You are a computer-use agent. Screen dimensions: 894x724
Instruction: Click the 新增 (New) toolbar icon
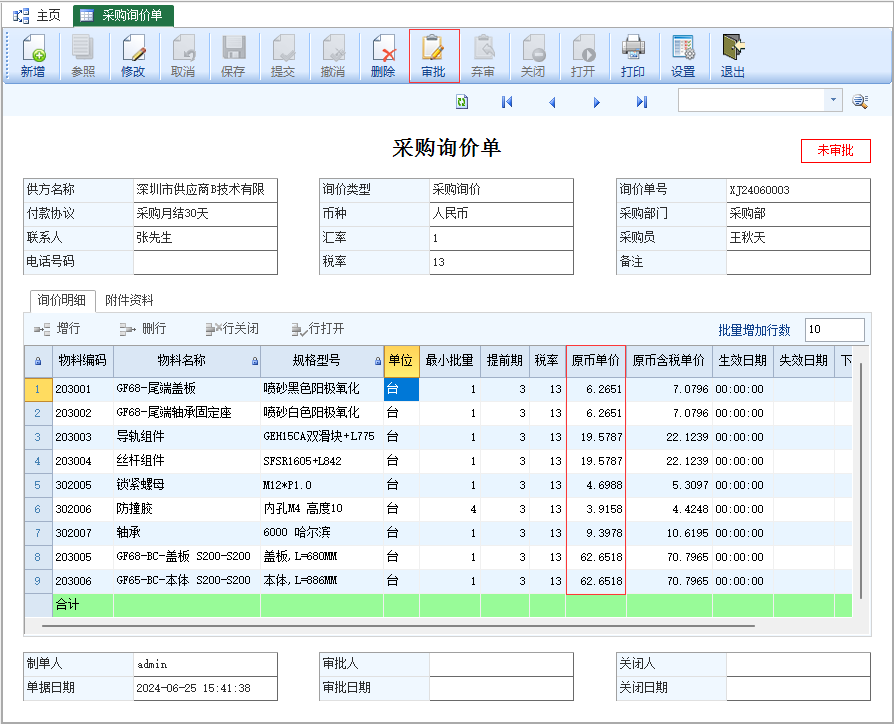pos(33,56)
